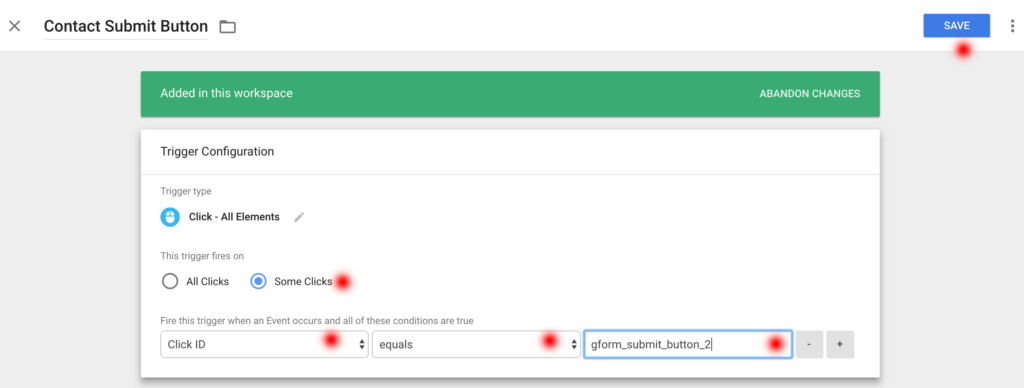1024x388 pixels.
Task: Click the All Clicks label text
Action: pos(207,282)
